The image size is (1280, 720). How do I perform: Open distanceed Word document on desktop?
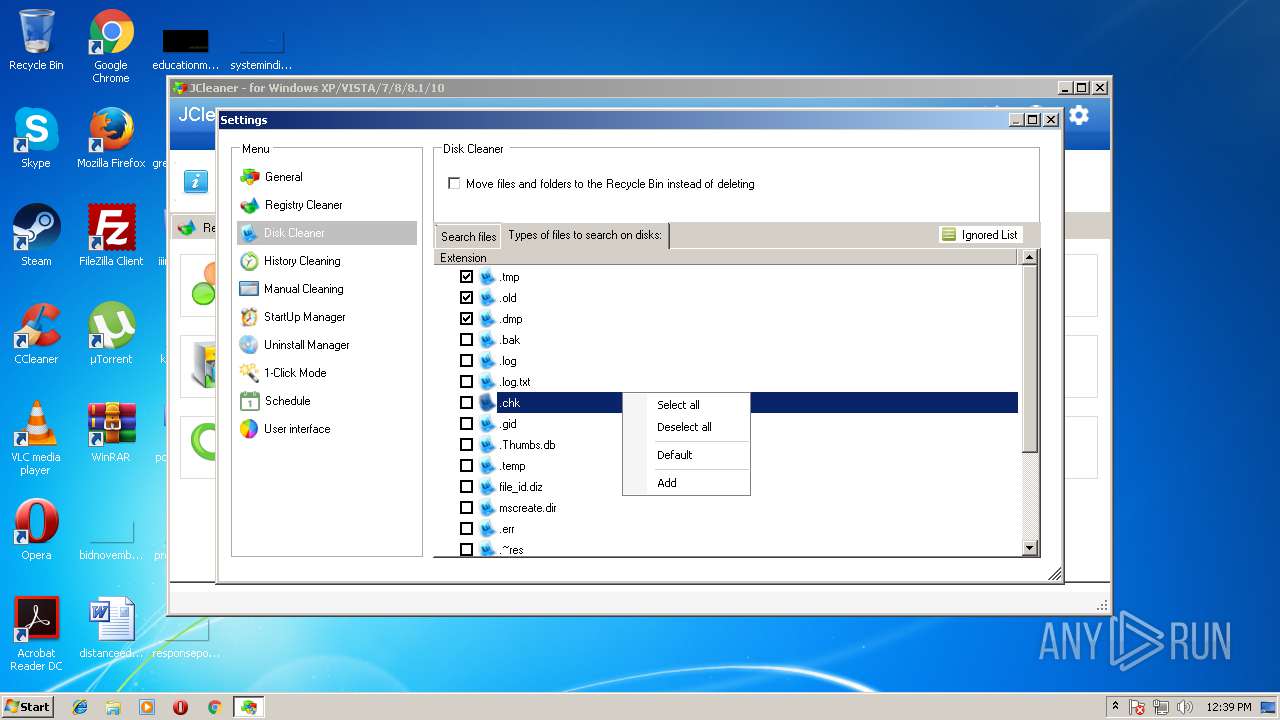pos(111,628)
